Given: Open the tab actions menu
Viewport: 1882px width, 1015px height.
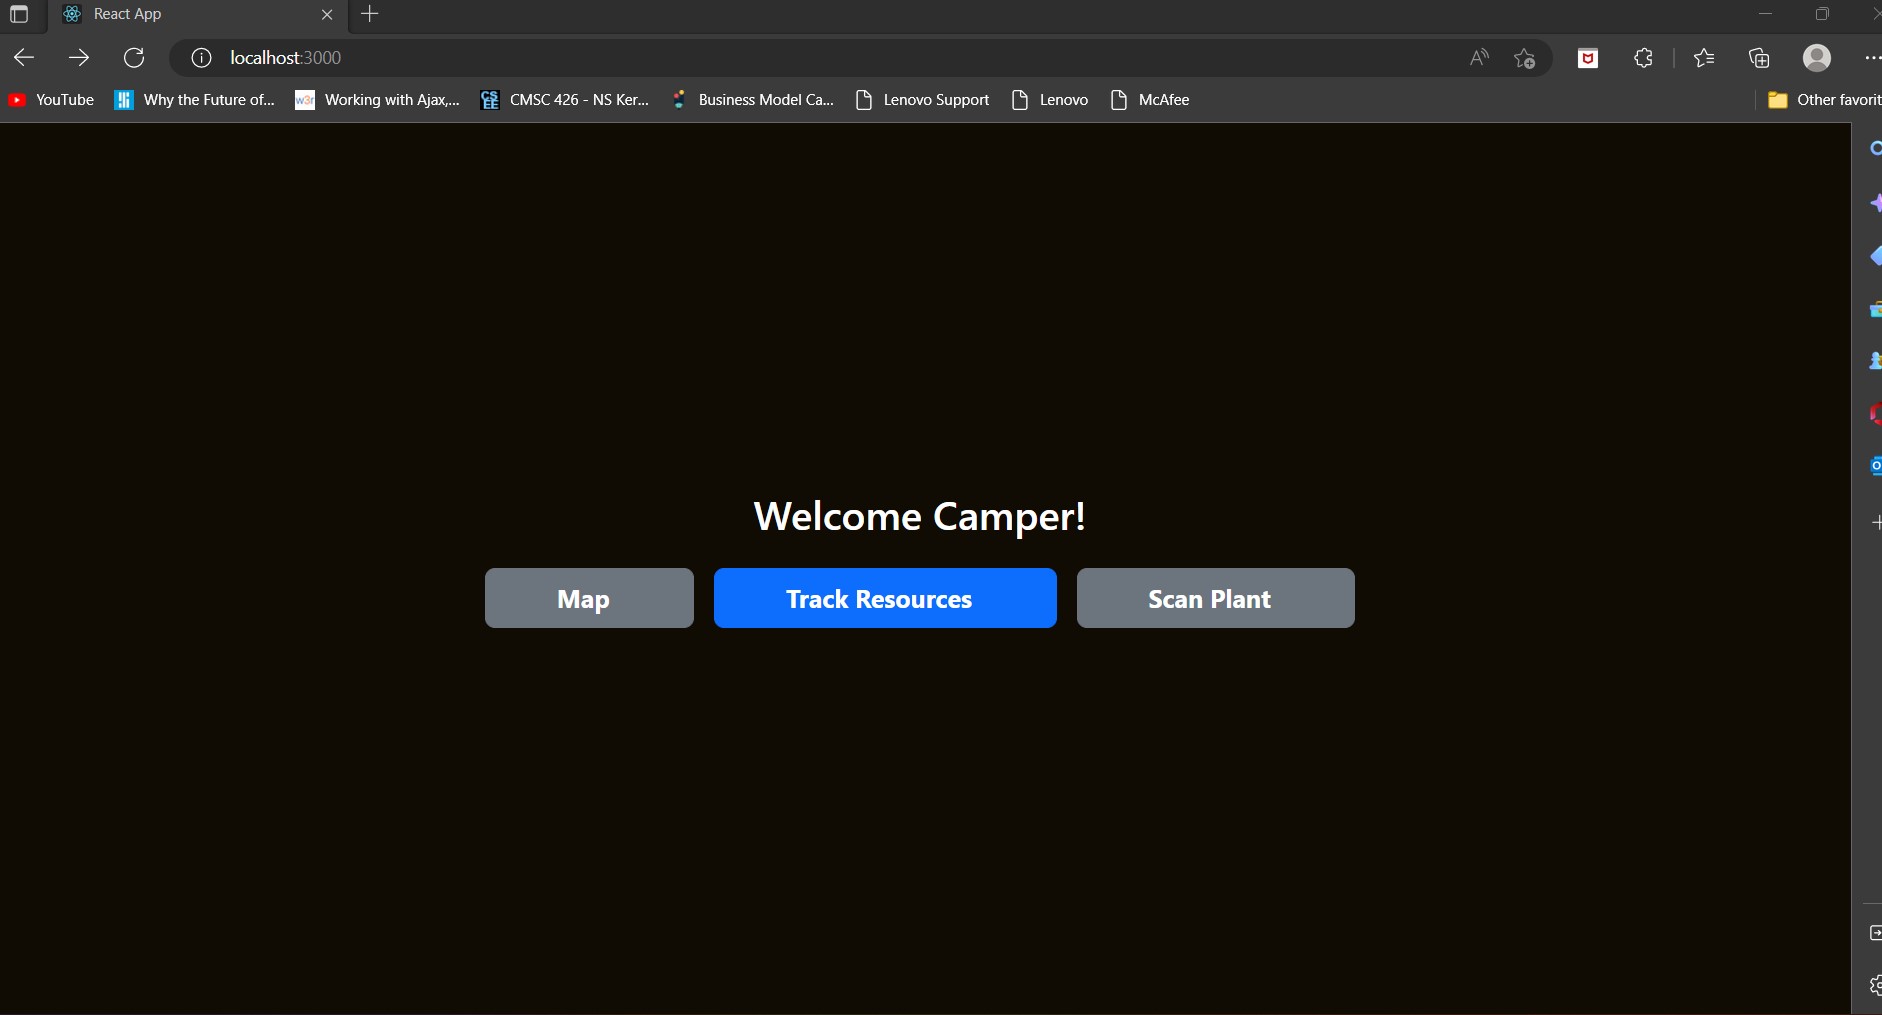Looking at the screenshot, I should point(18,15).
